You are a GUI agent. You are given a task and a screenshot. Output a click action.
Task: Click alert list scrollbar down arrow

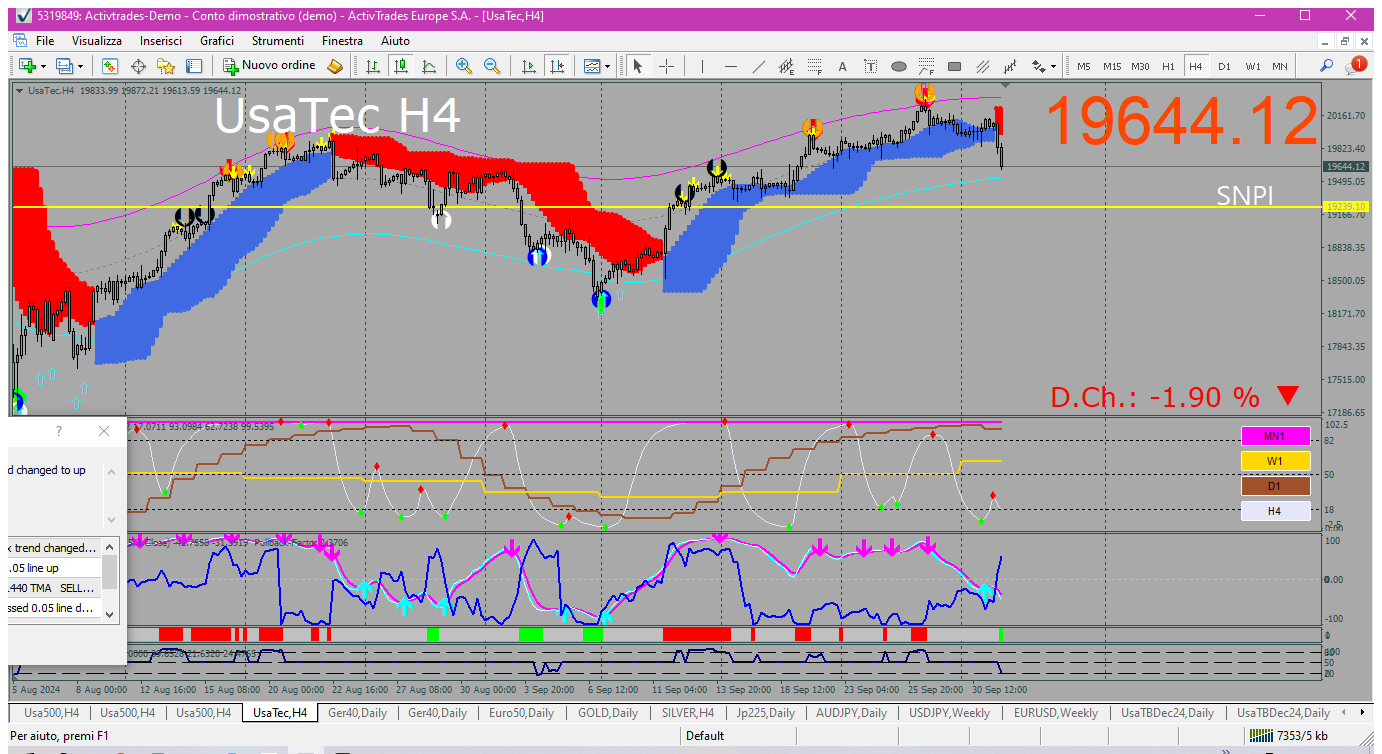[x=110, y=614]
